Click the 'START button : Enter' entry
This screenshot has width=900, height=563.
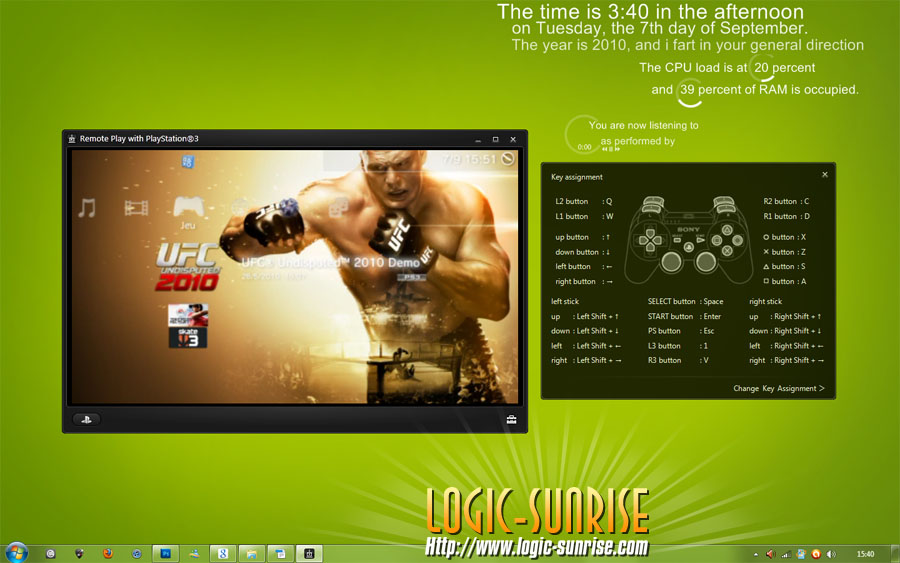point(684,316)
